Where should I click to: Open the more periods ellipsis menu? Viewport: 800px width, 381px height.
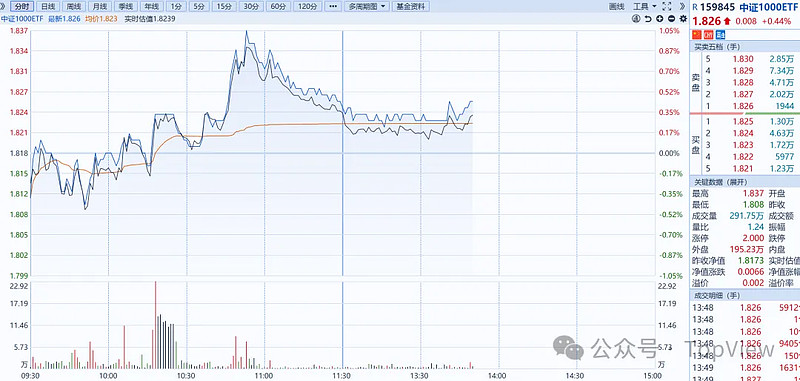(x=333, y=7)
